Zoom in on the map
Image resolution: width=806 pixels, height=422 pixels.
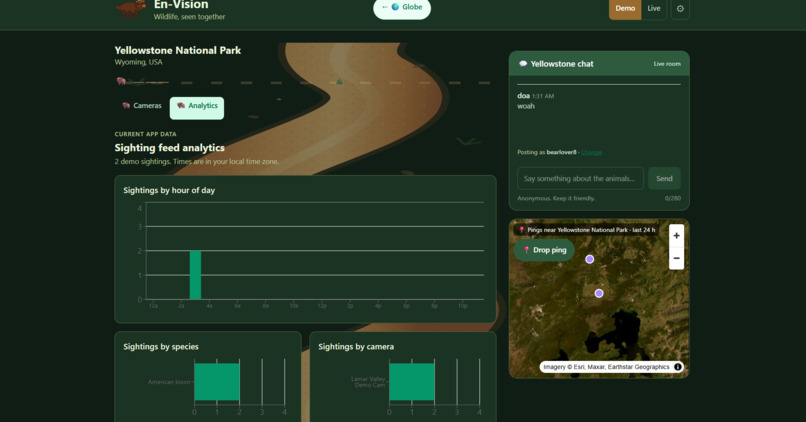(676, 235)
